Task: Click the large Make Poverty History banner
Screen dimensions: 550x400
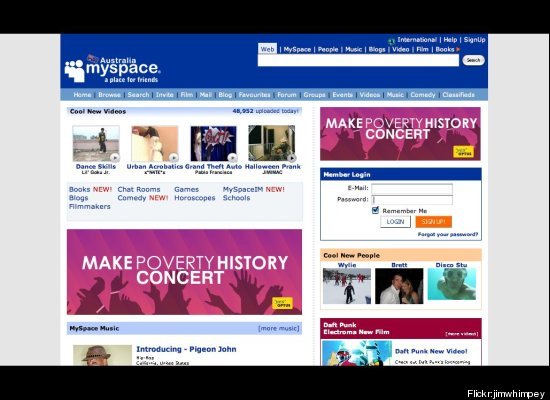Action: tap(184, 272)
